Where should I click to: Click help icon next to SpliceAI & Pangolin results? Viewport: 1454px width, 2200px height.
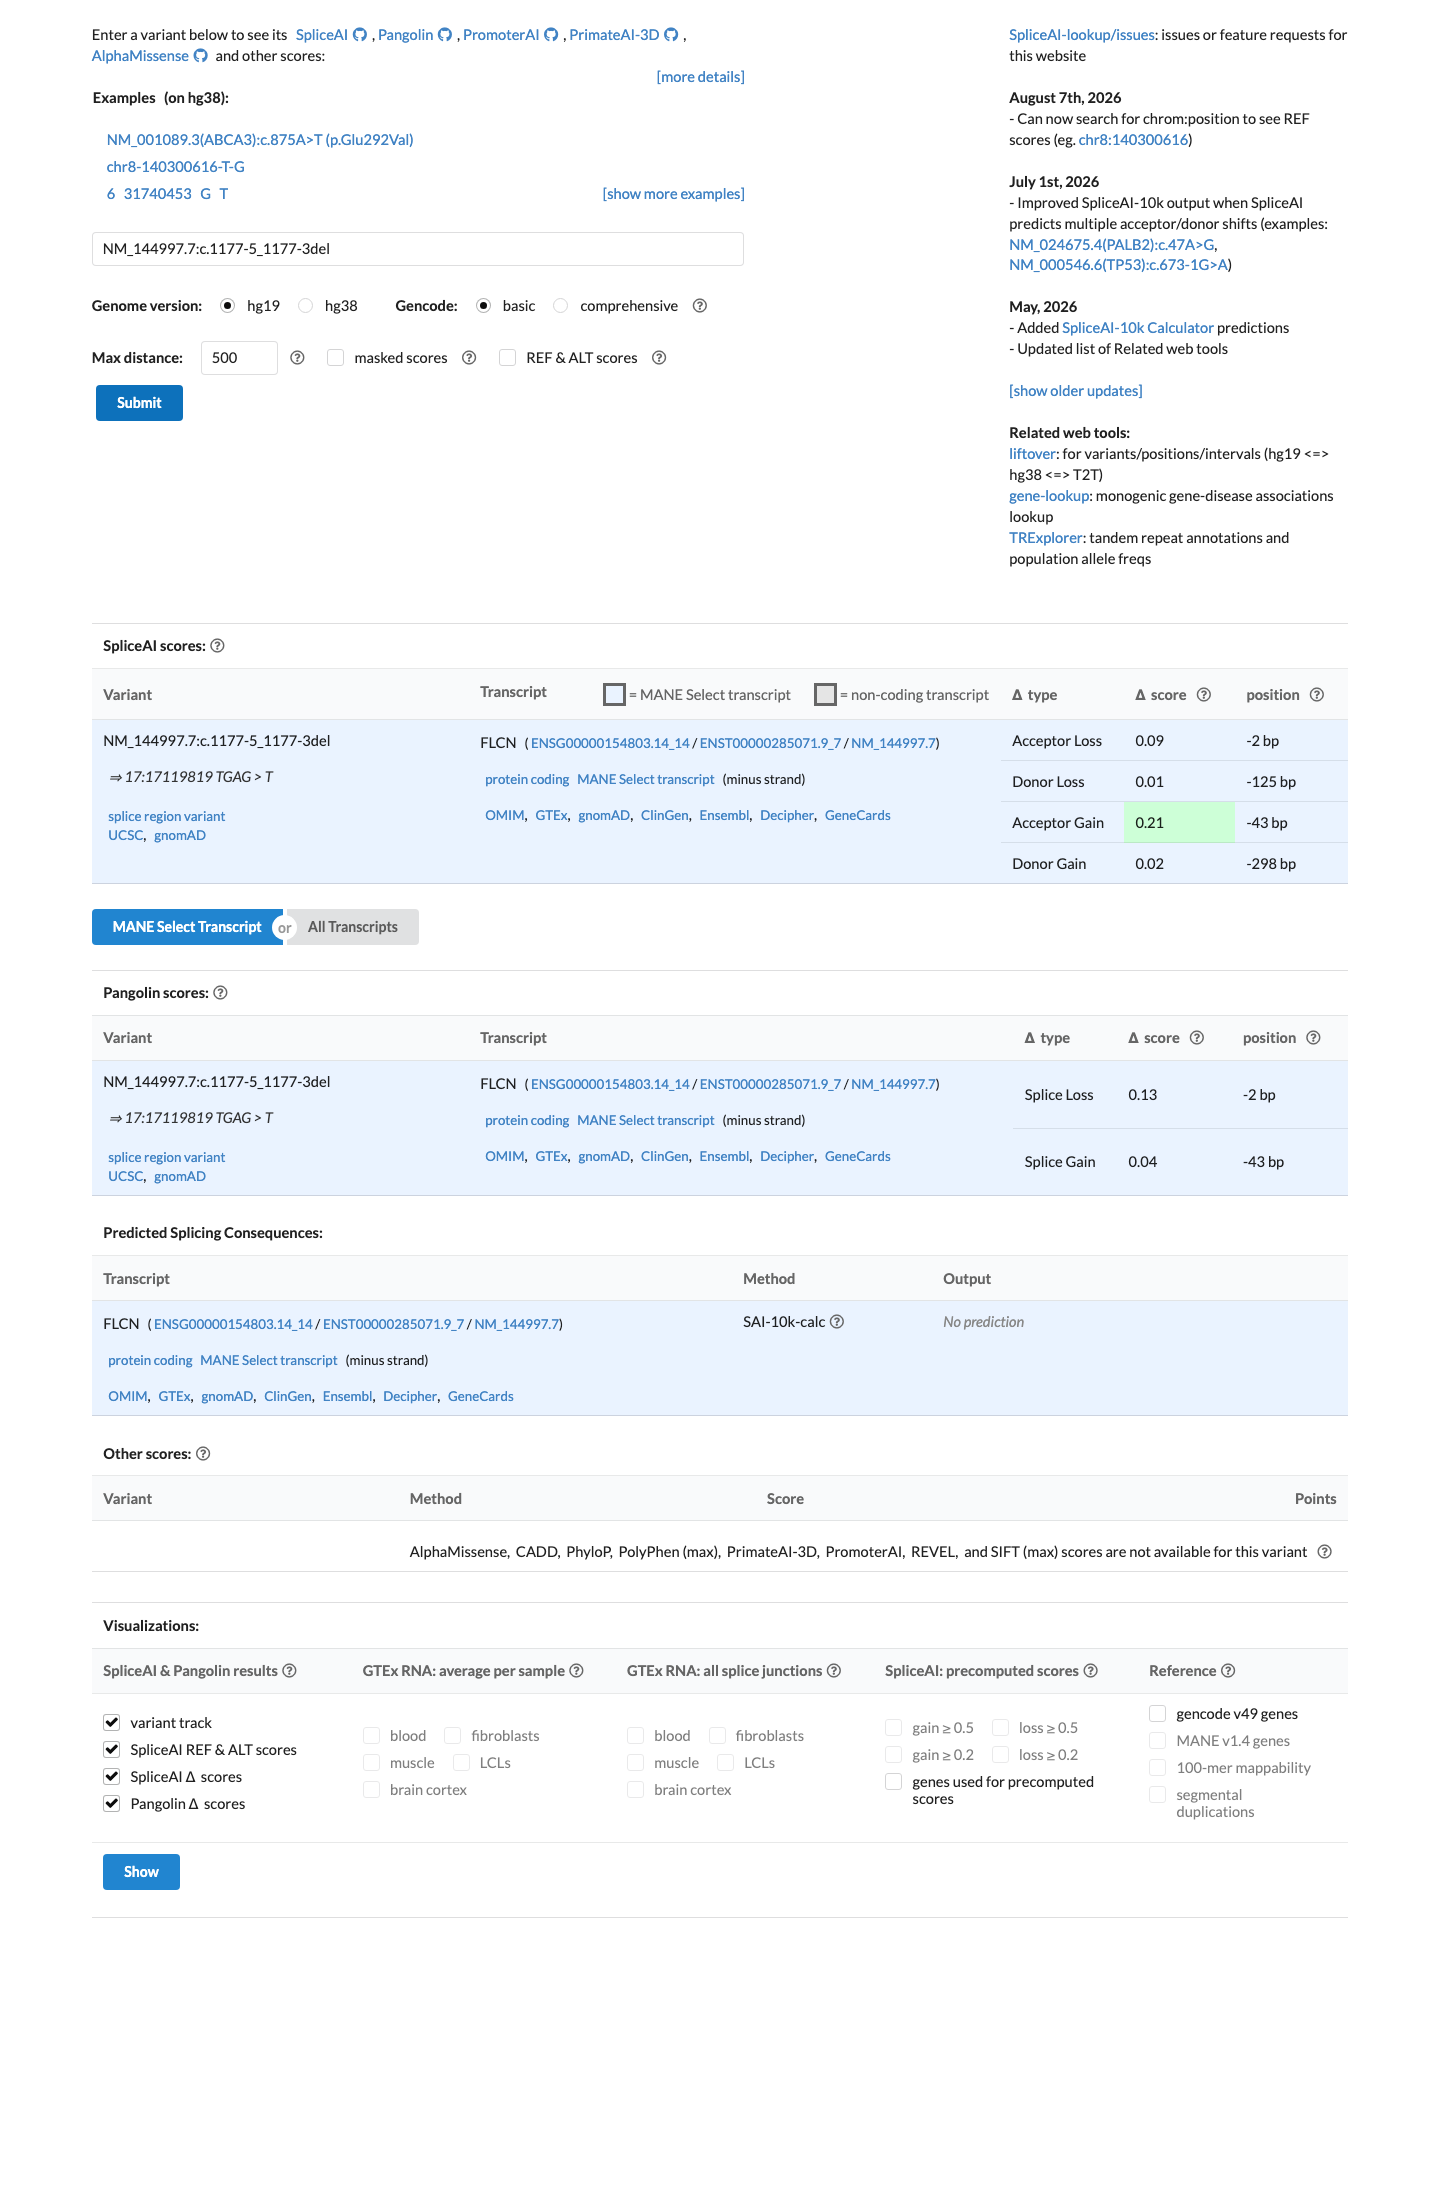point(290,1671)
